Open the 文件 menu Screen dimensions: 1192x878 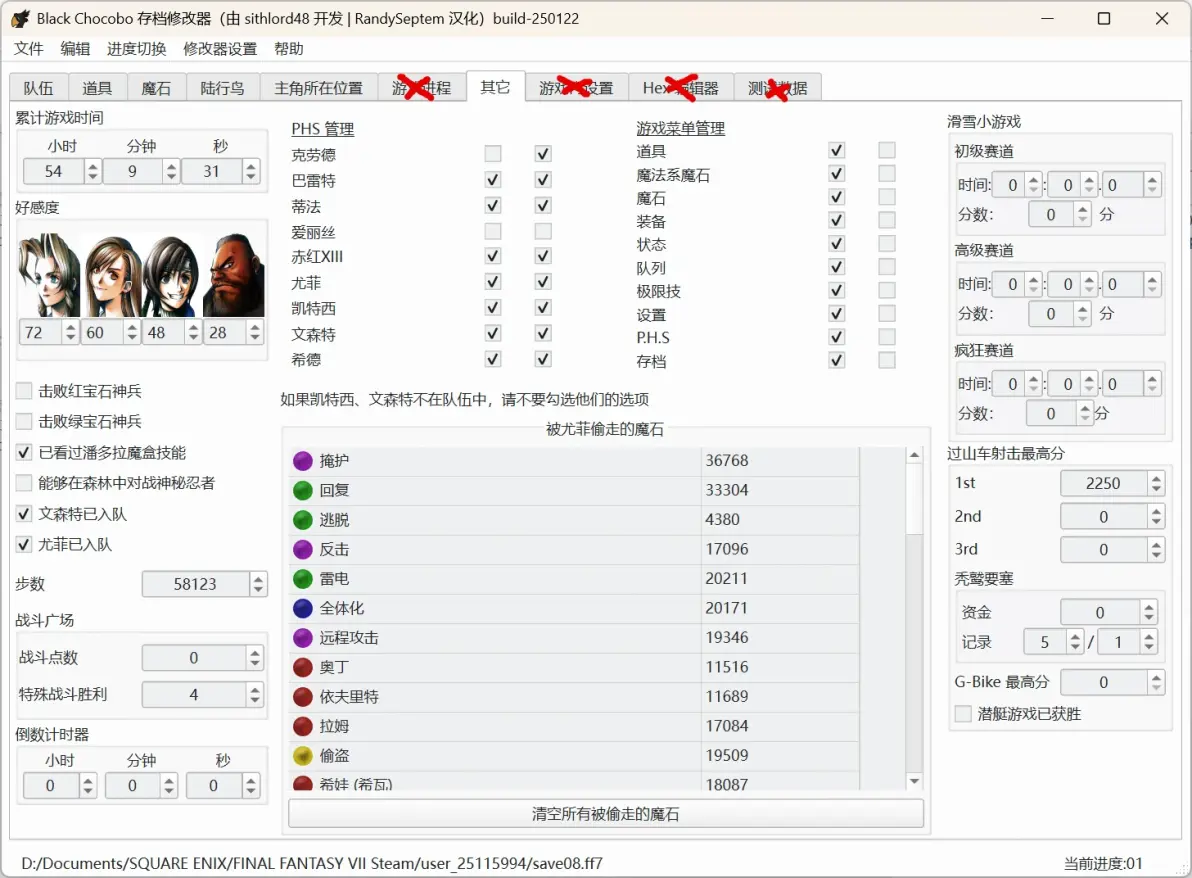click(28, 49)
